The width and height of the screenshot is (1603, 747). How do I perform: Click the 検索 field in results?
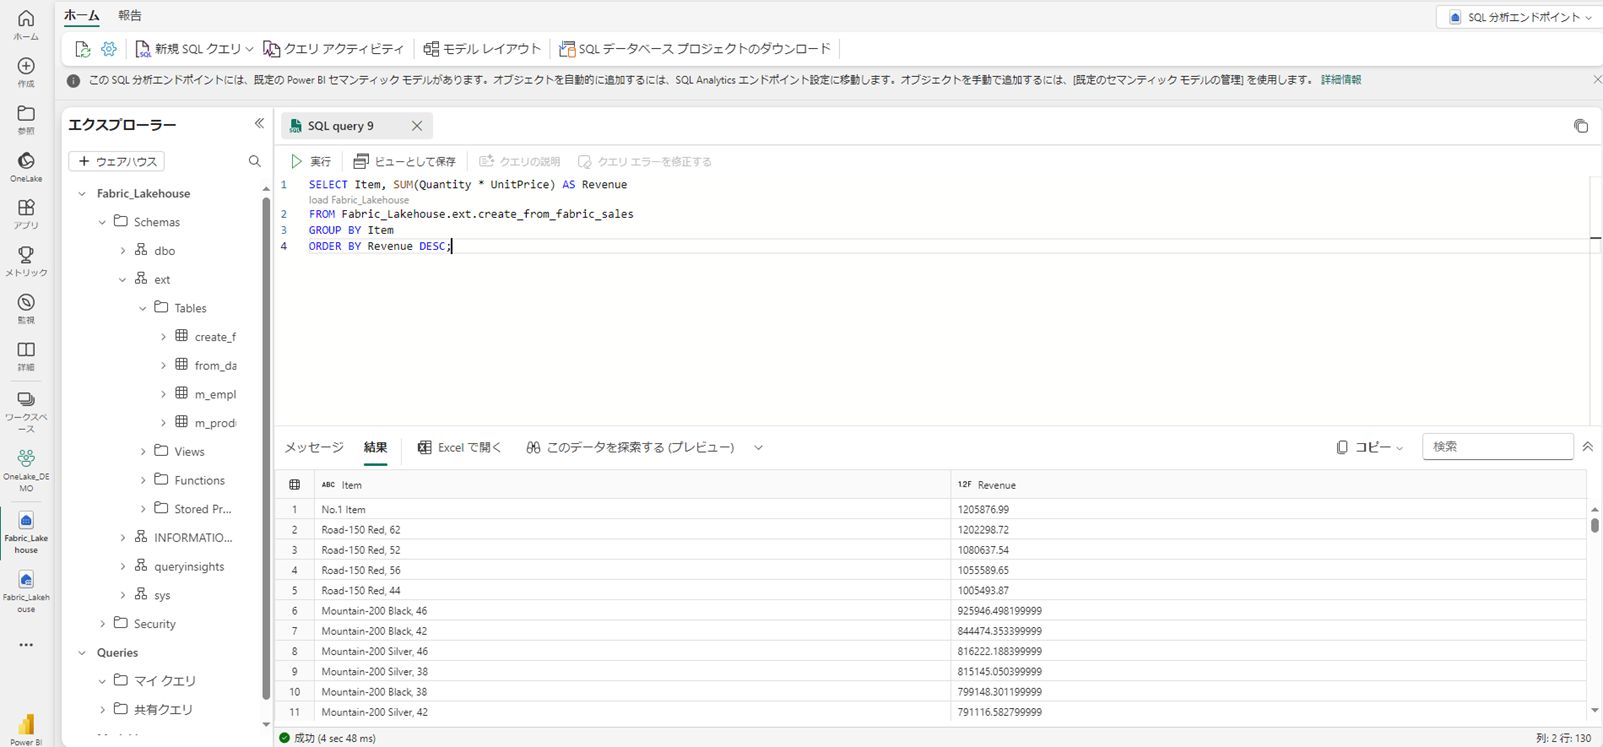(x=1498, y=447)
